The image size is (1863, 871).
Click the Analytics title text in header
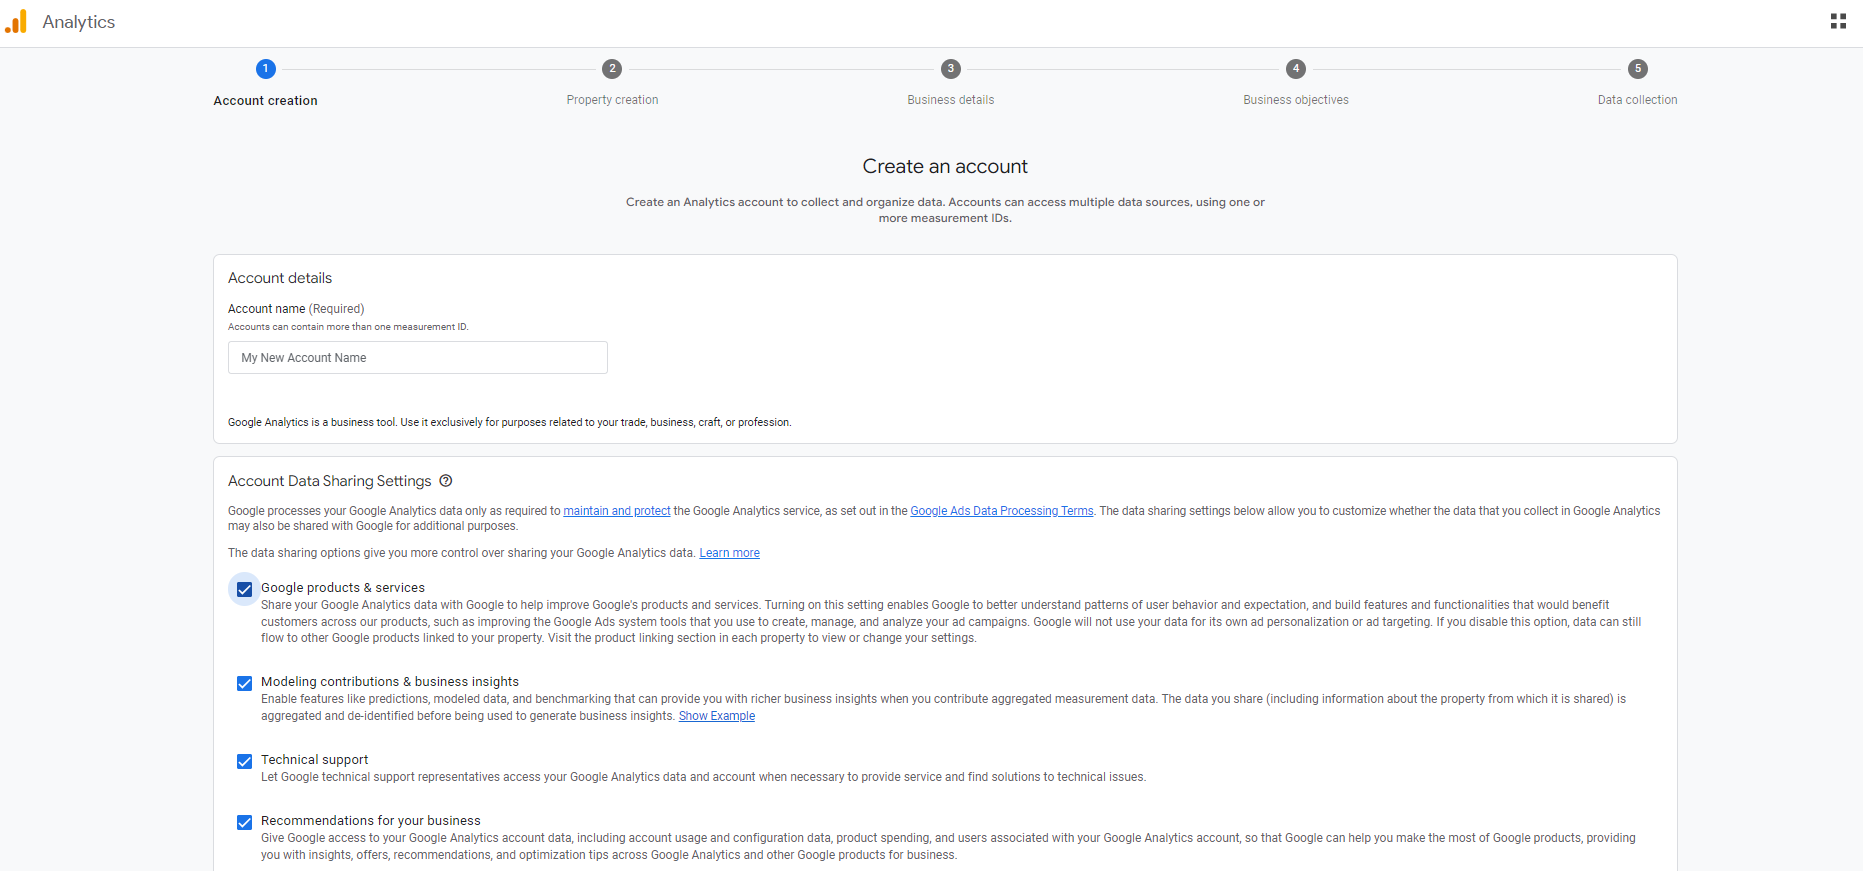tap(79, 22)
